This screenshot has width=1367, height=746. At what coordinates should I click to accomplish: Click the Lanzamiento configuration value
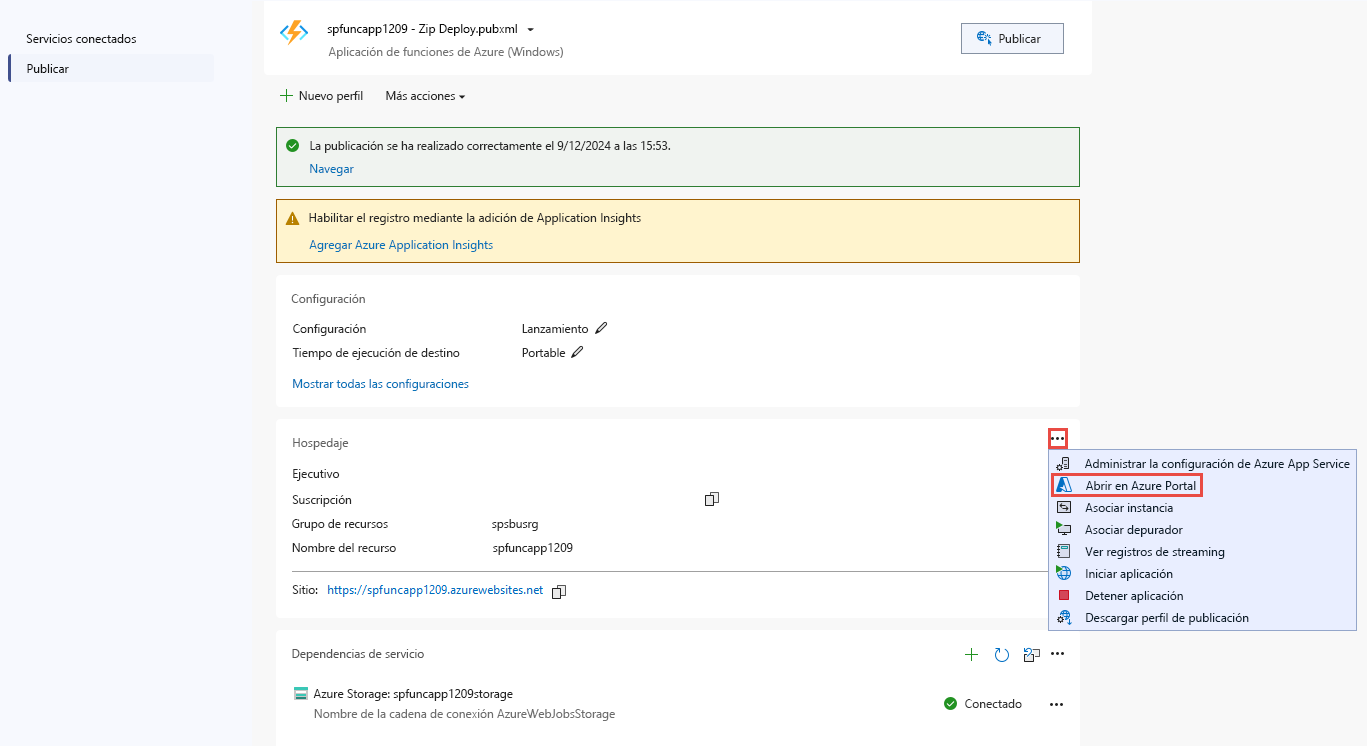(x=555, y=328)
